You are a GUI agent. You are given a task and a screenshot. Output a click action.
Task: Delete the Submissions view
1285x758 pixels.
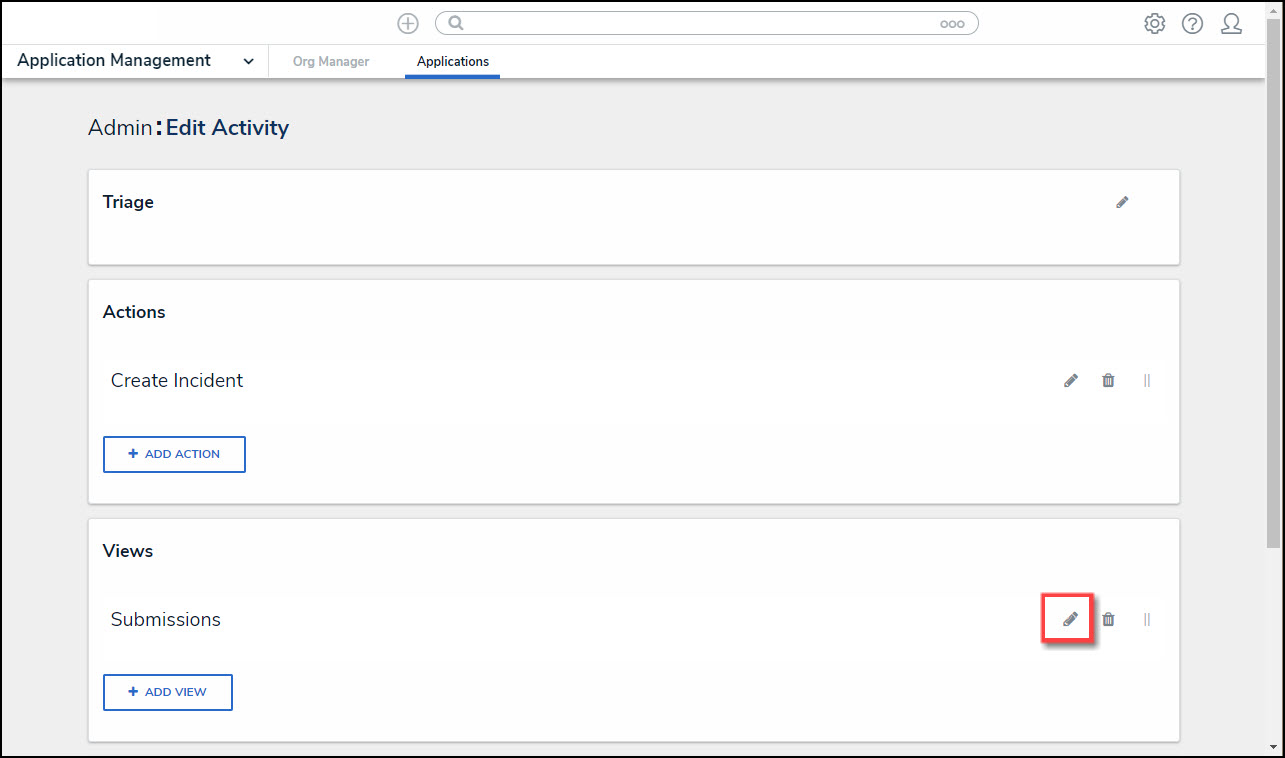pos(1108,620)
